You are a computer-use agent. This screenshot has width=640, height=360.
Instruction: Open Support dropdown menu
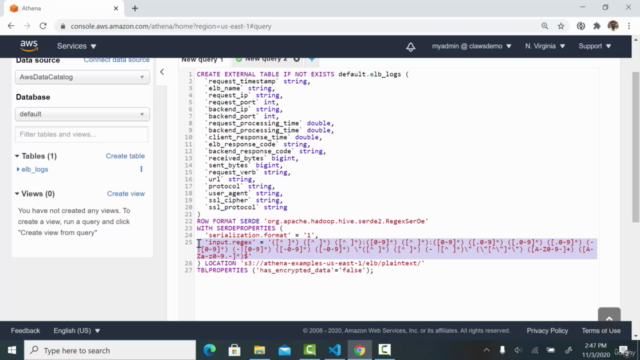pos(595,46)
